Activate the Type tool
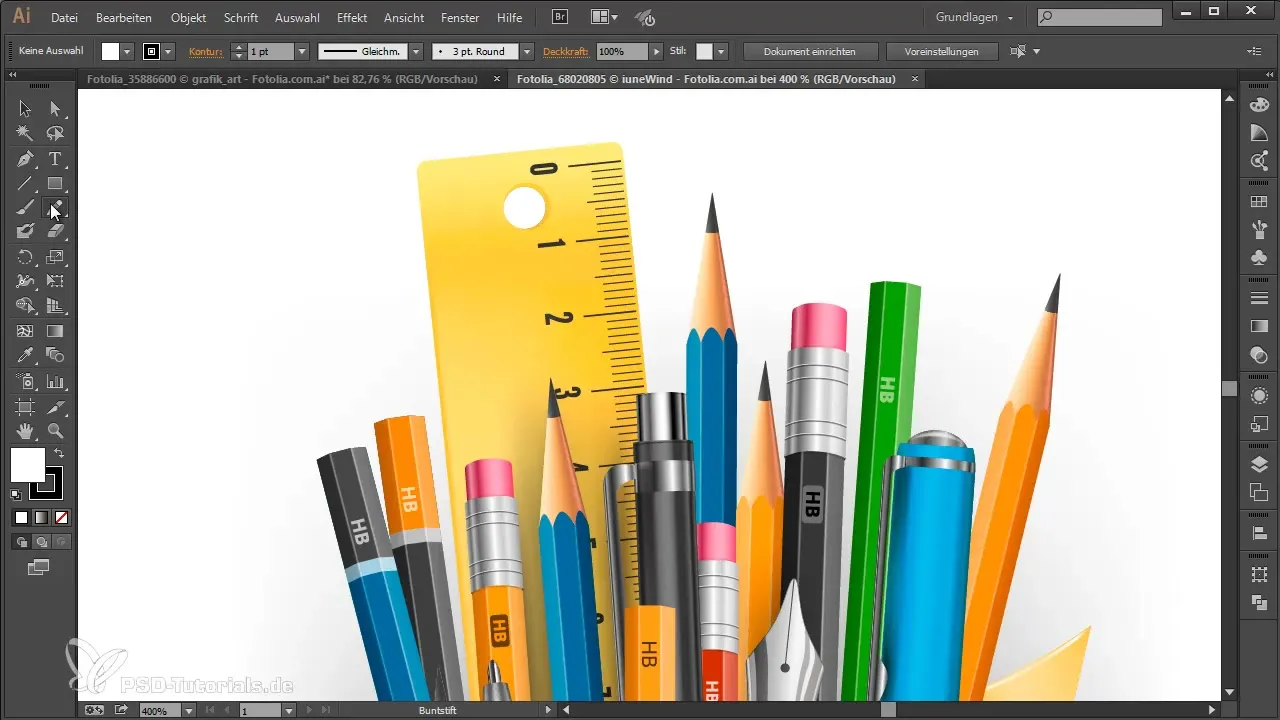This screenshot has height=720, width=1280. click(x=55, y=158)
